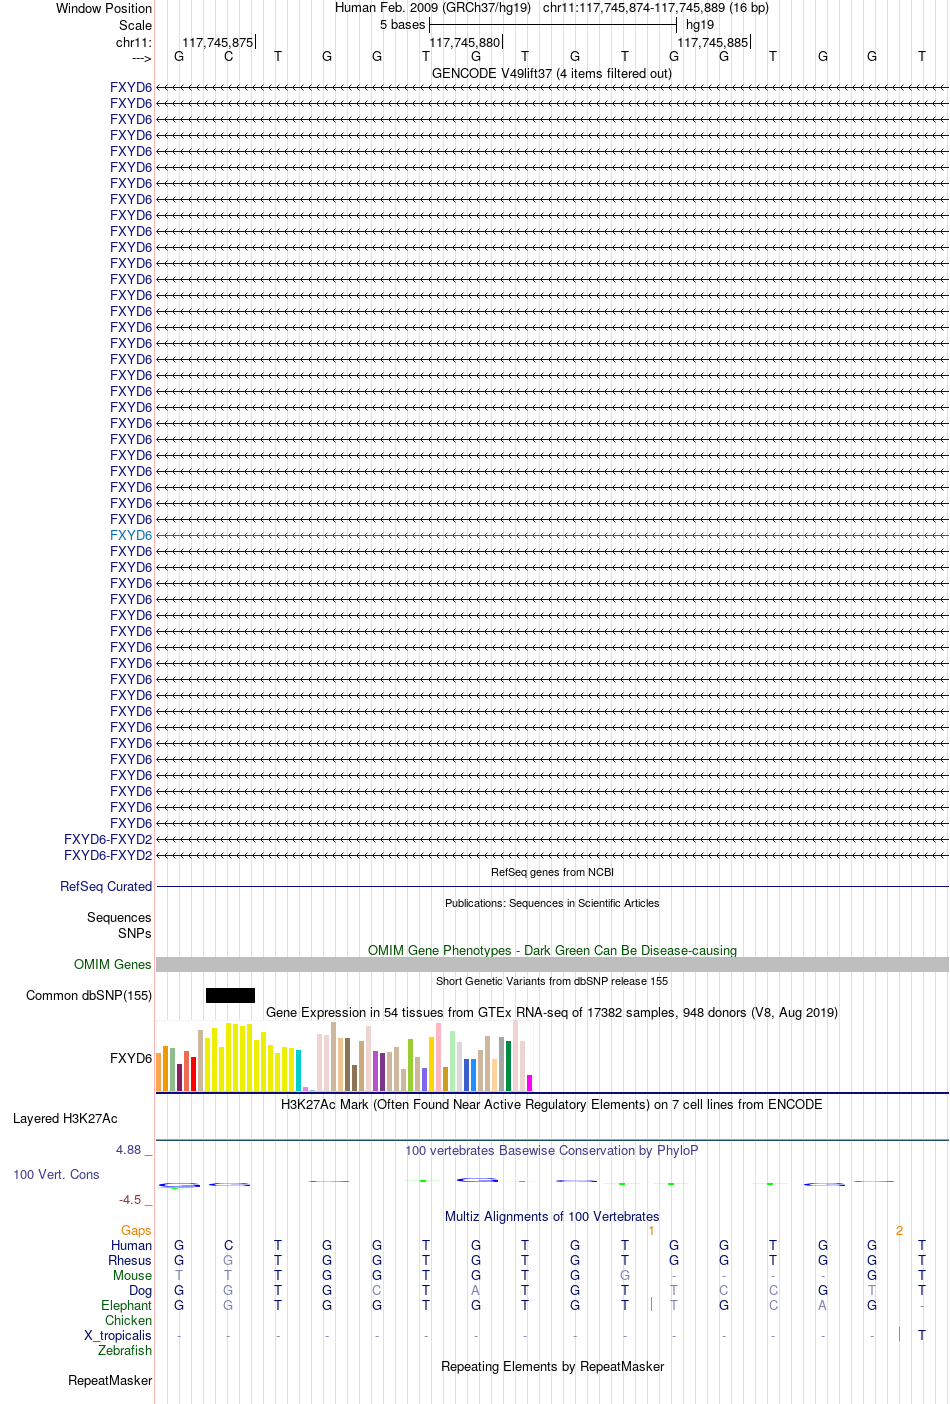Click the FXYD6 label beside the GTEx bar chart
Screen dimensions: 950x1404
tap(131, 1058)
